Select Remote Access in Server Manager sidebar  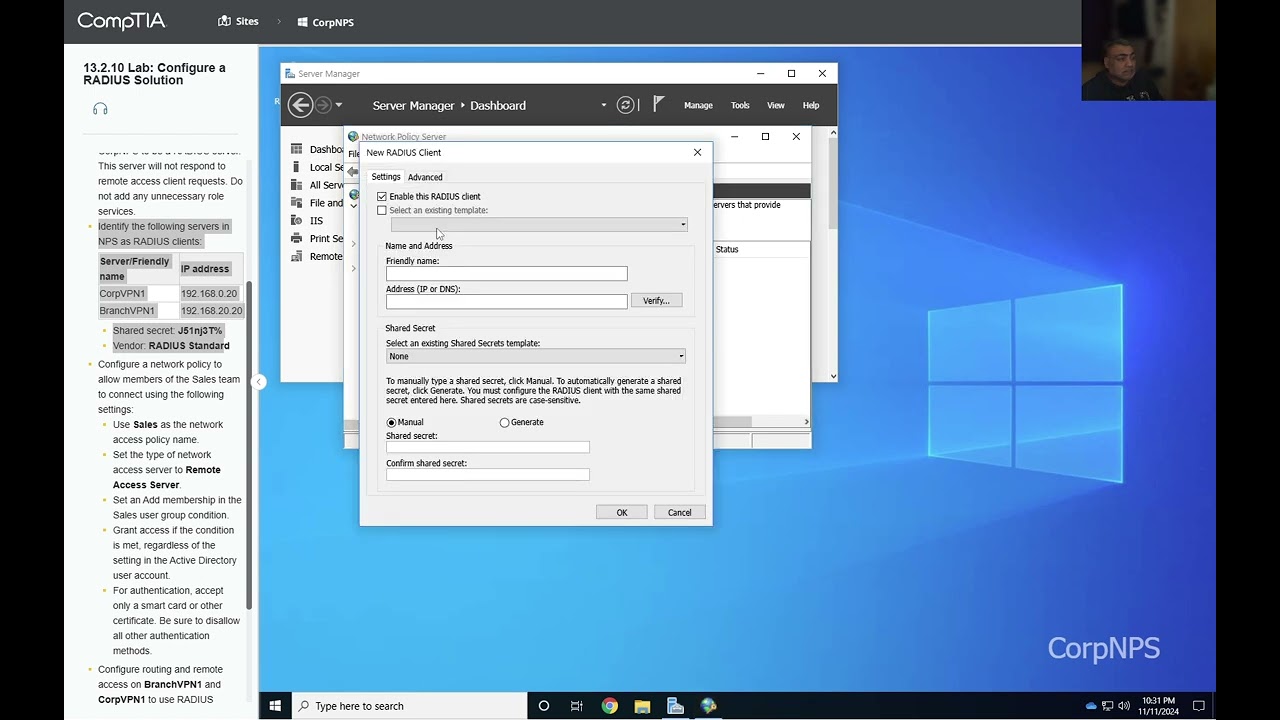click(326, 257)
